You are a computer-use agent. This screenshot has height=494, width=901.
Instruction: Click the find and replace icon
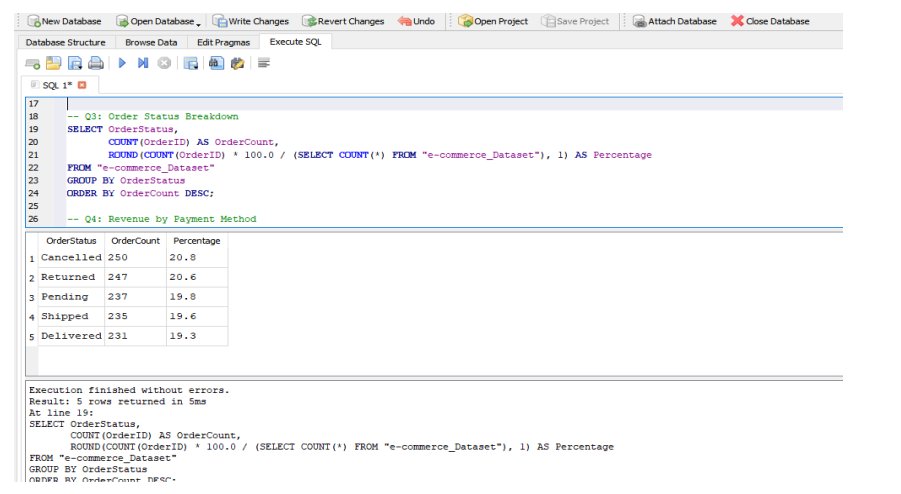[x=237, y=63]
